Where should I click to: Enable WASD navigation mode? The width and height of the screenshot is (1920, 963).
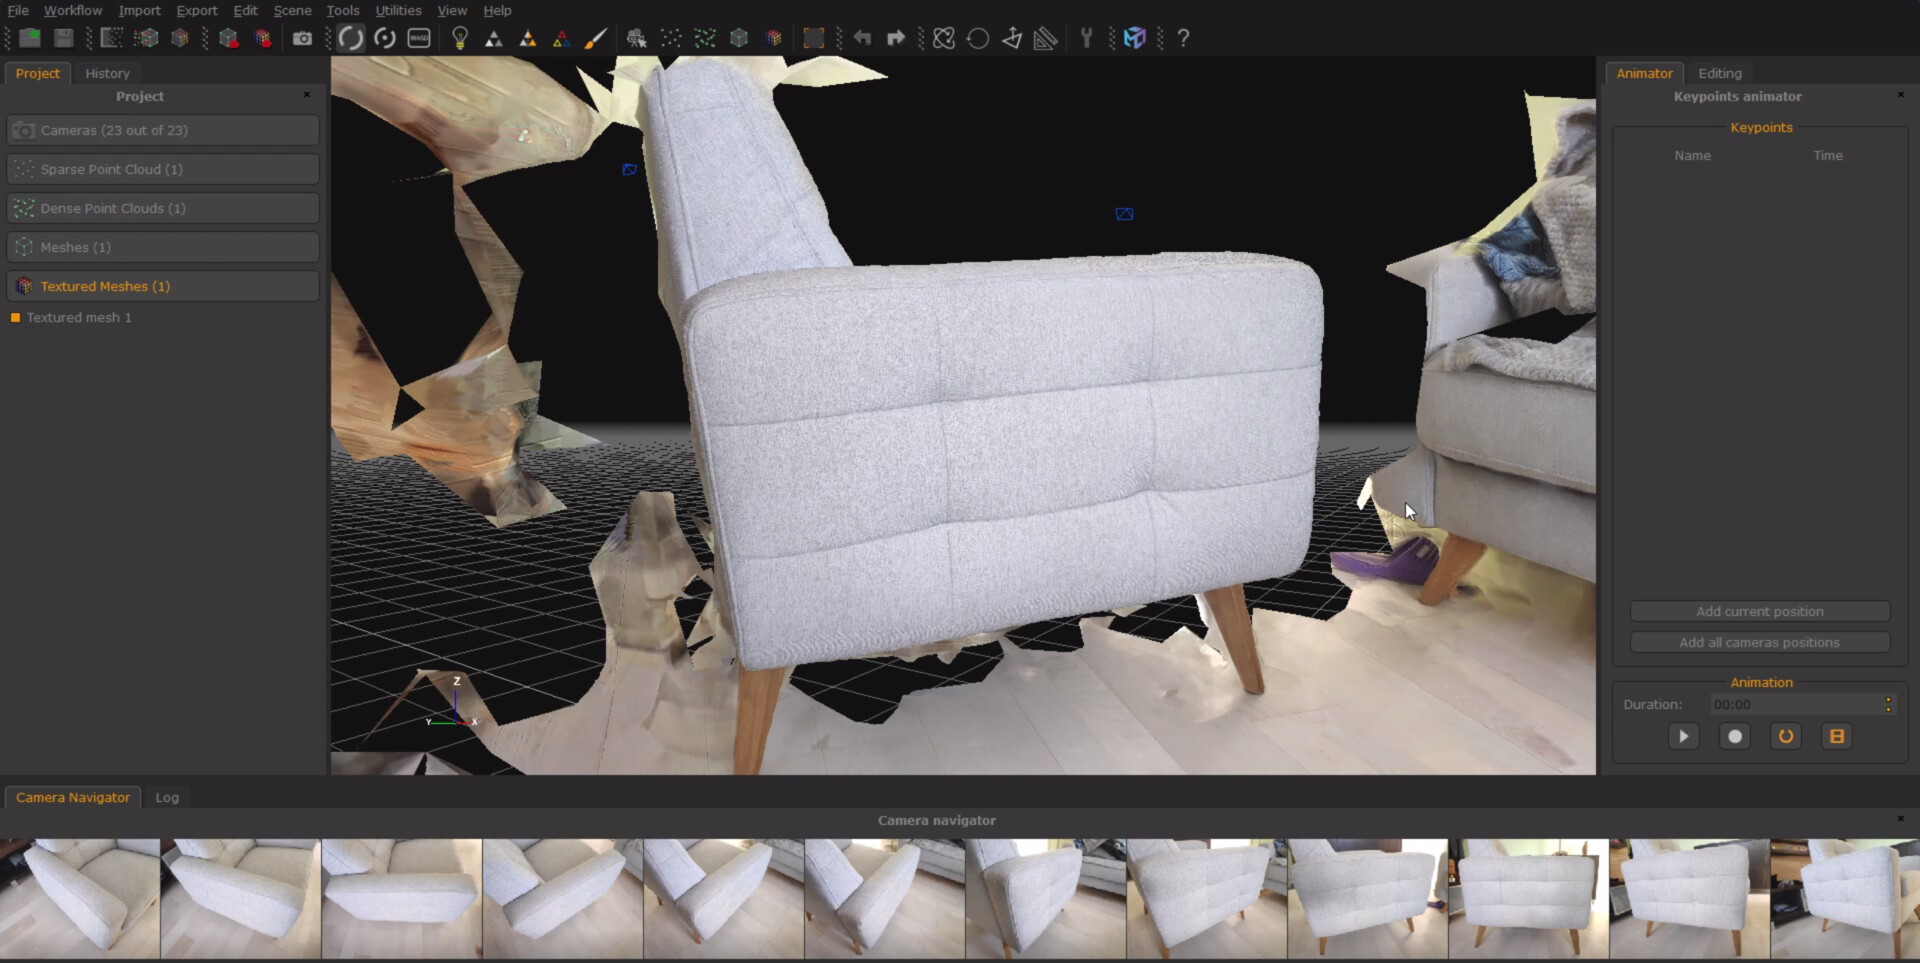[419, 38]
